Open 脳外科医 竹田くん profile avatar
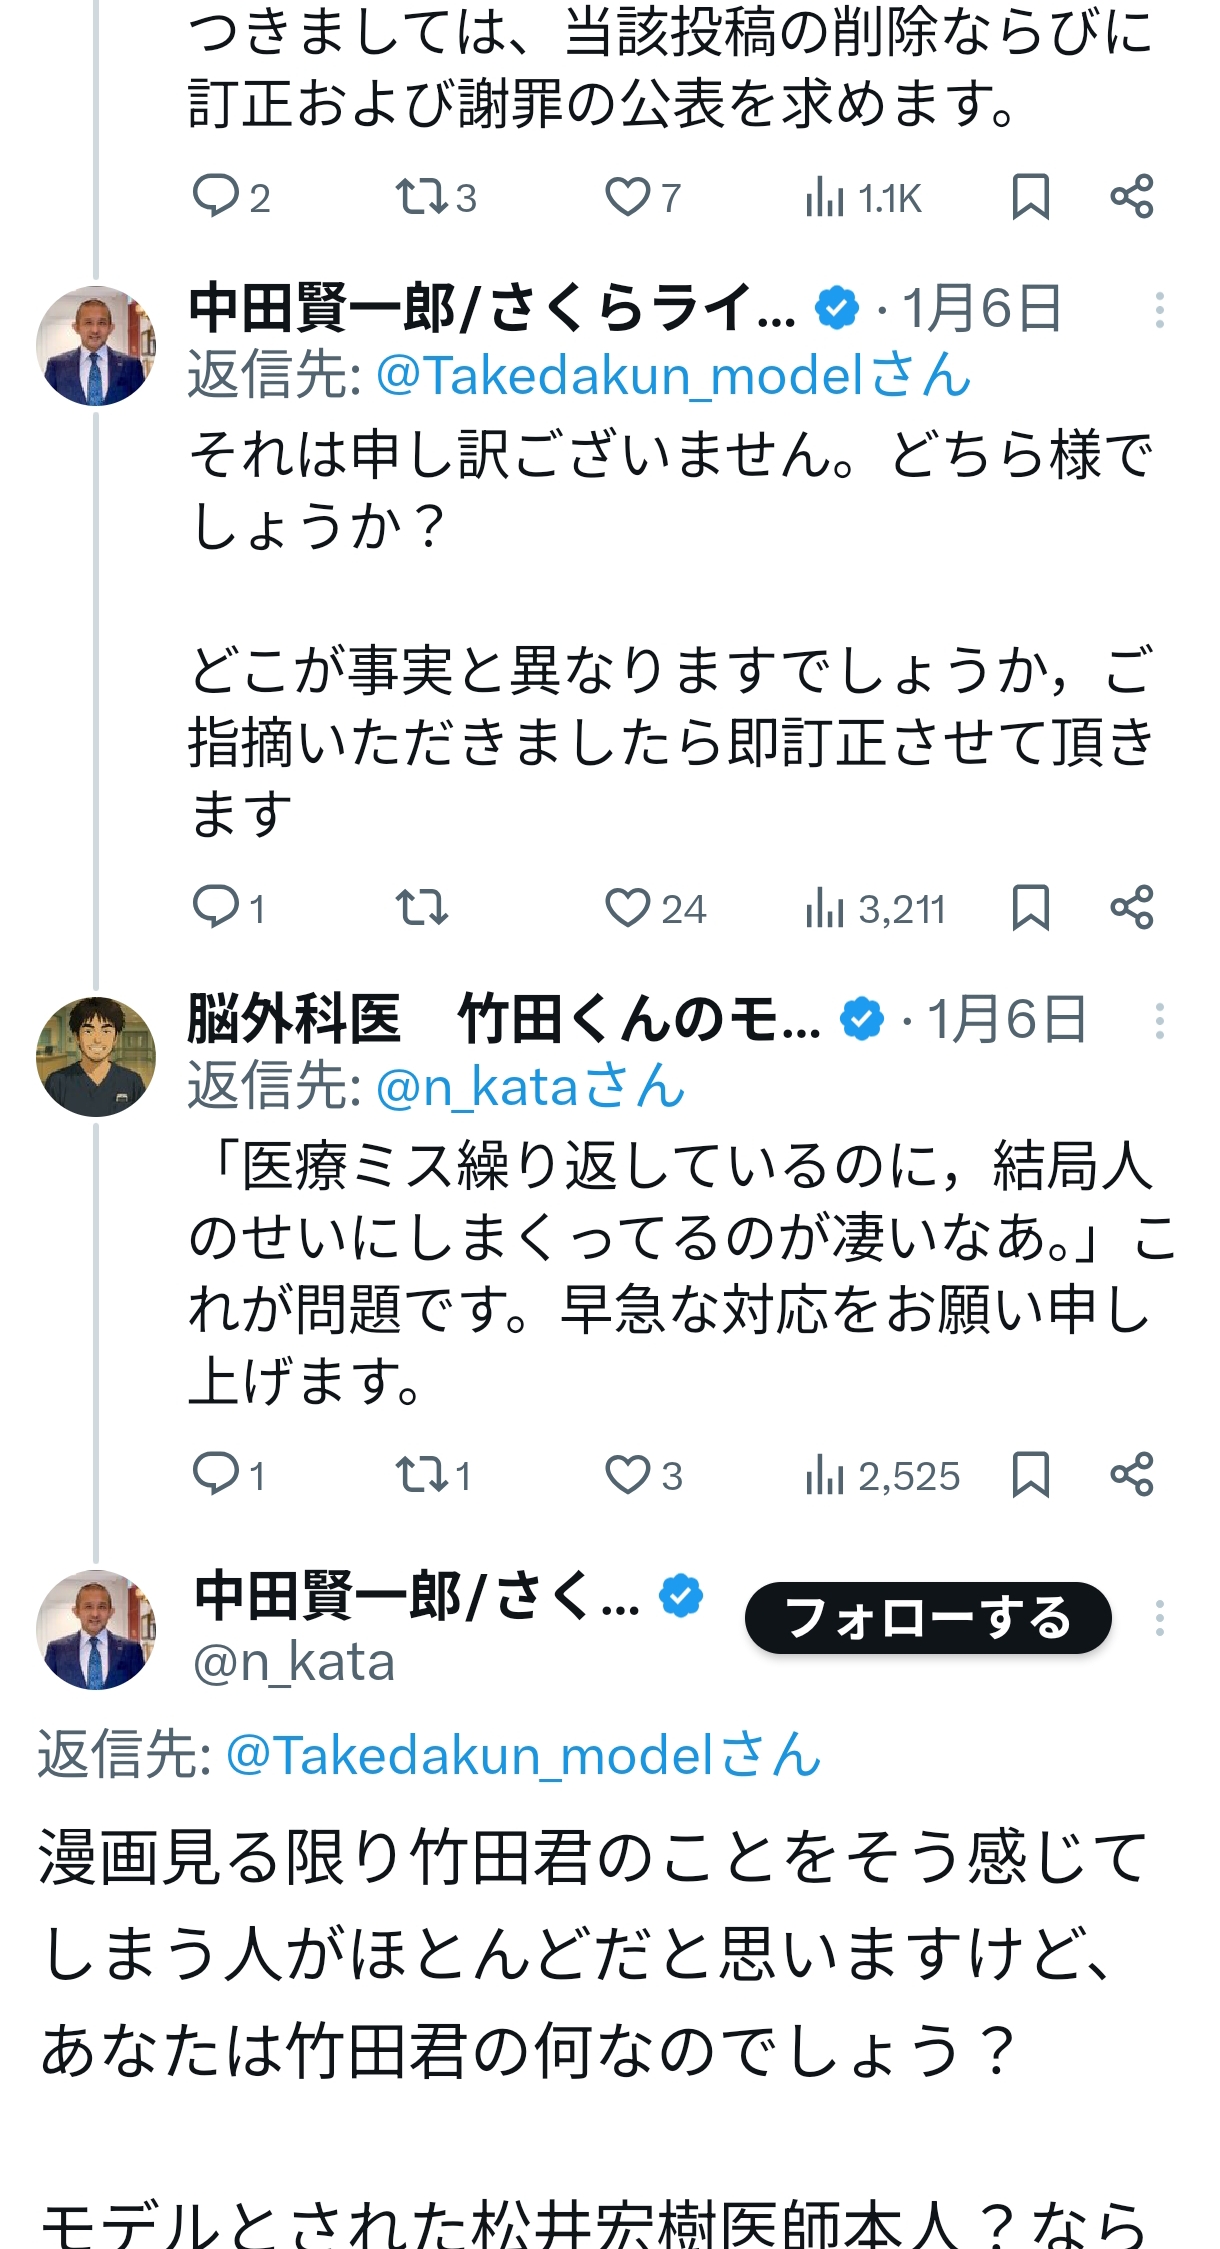Screen dimensions: 1220x2249 click(96, 1056)
